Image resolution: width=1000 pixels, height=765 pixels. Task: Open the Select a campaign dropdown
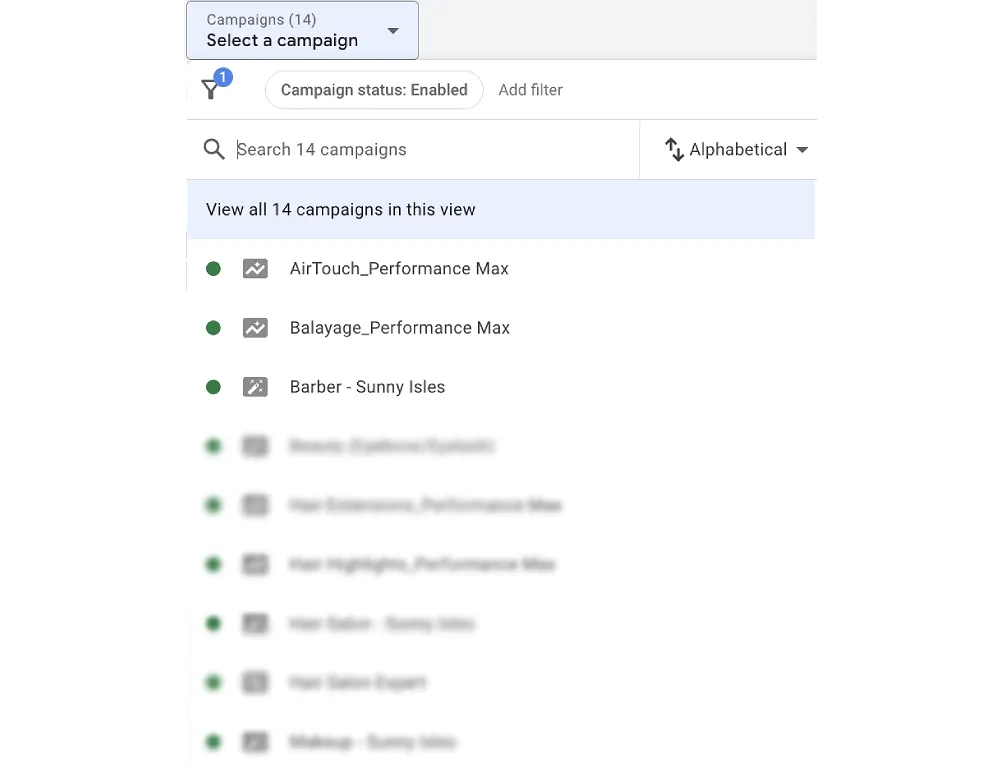pos(302,31)
